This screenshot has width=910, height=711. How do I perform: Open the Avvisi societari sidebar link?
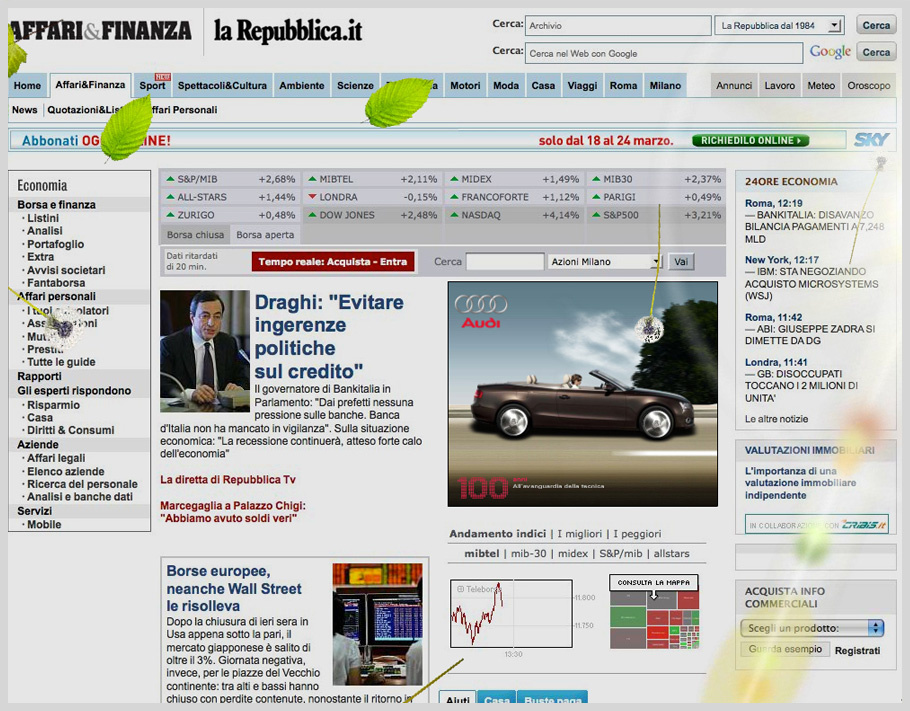(x=66, y=270)
